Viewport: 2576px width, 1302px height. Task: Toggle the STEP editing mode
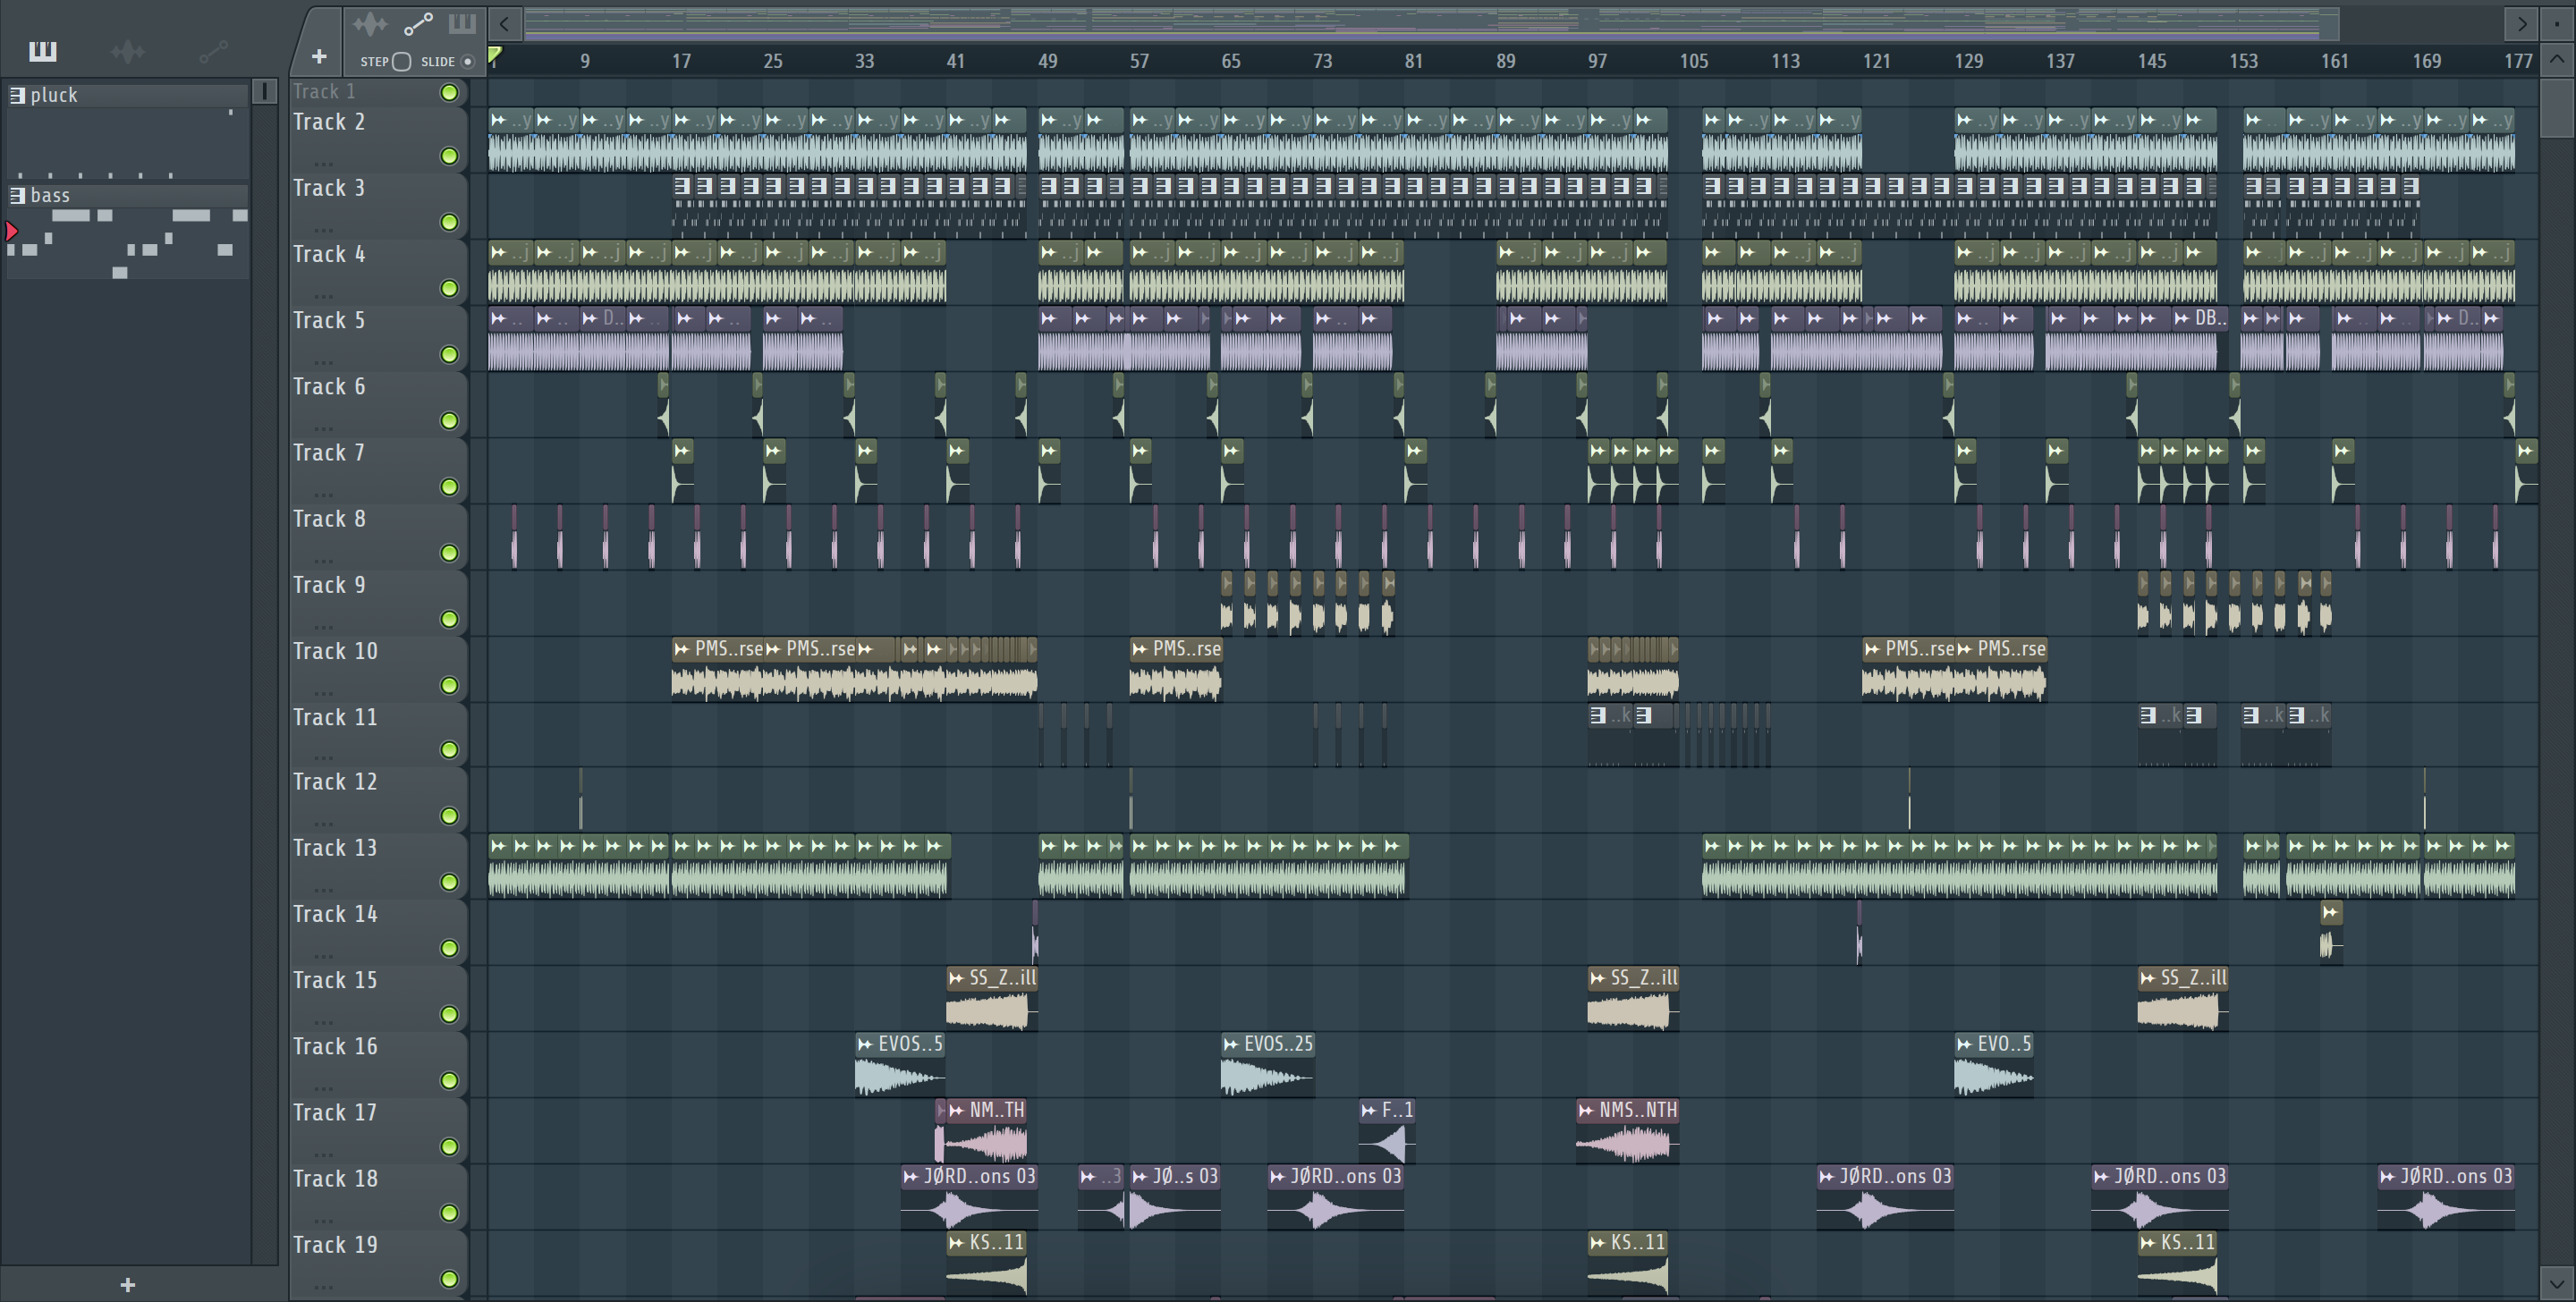click(x=401, y=61)
